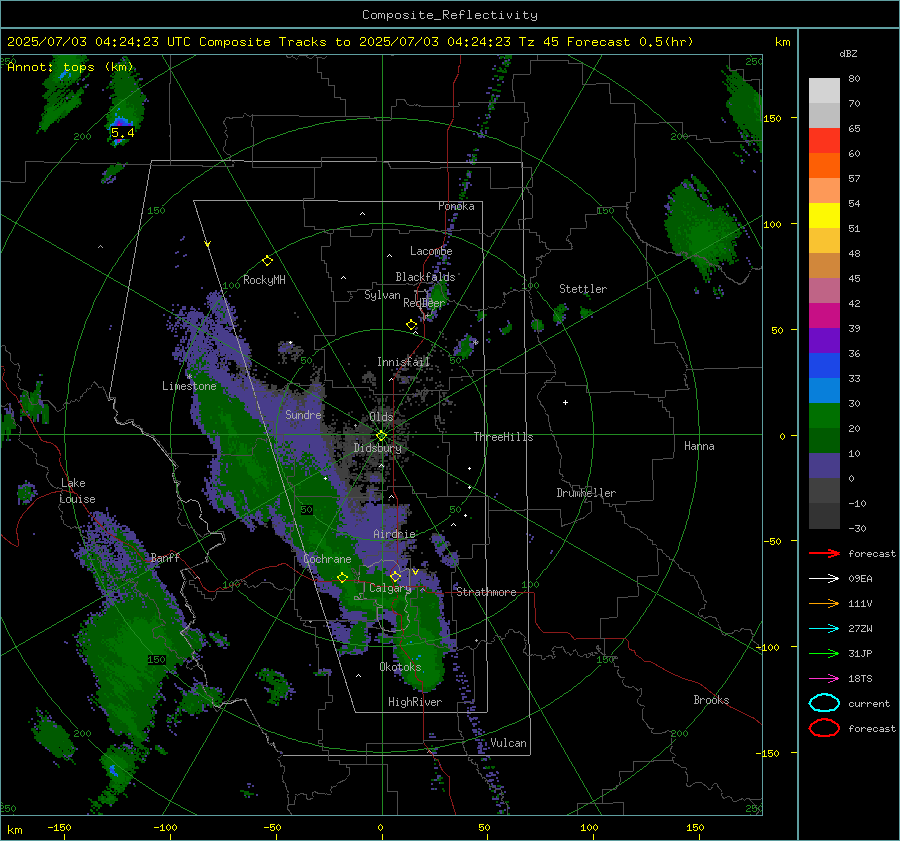Click the red 60-65 dBZ color swatch
This screenshot has width=900, height=841.
coord(824,141)
